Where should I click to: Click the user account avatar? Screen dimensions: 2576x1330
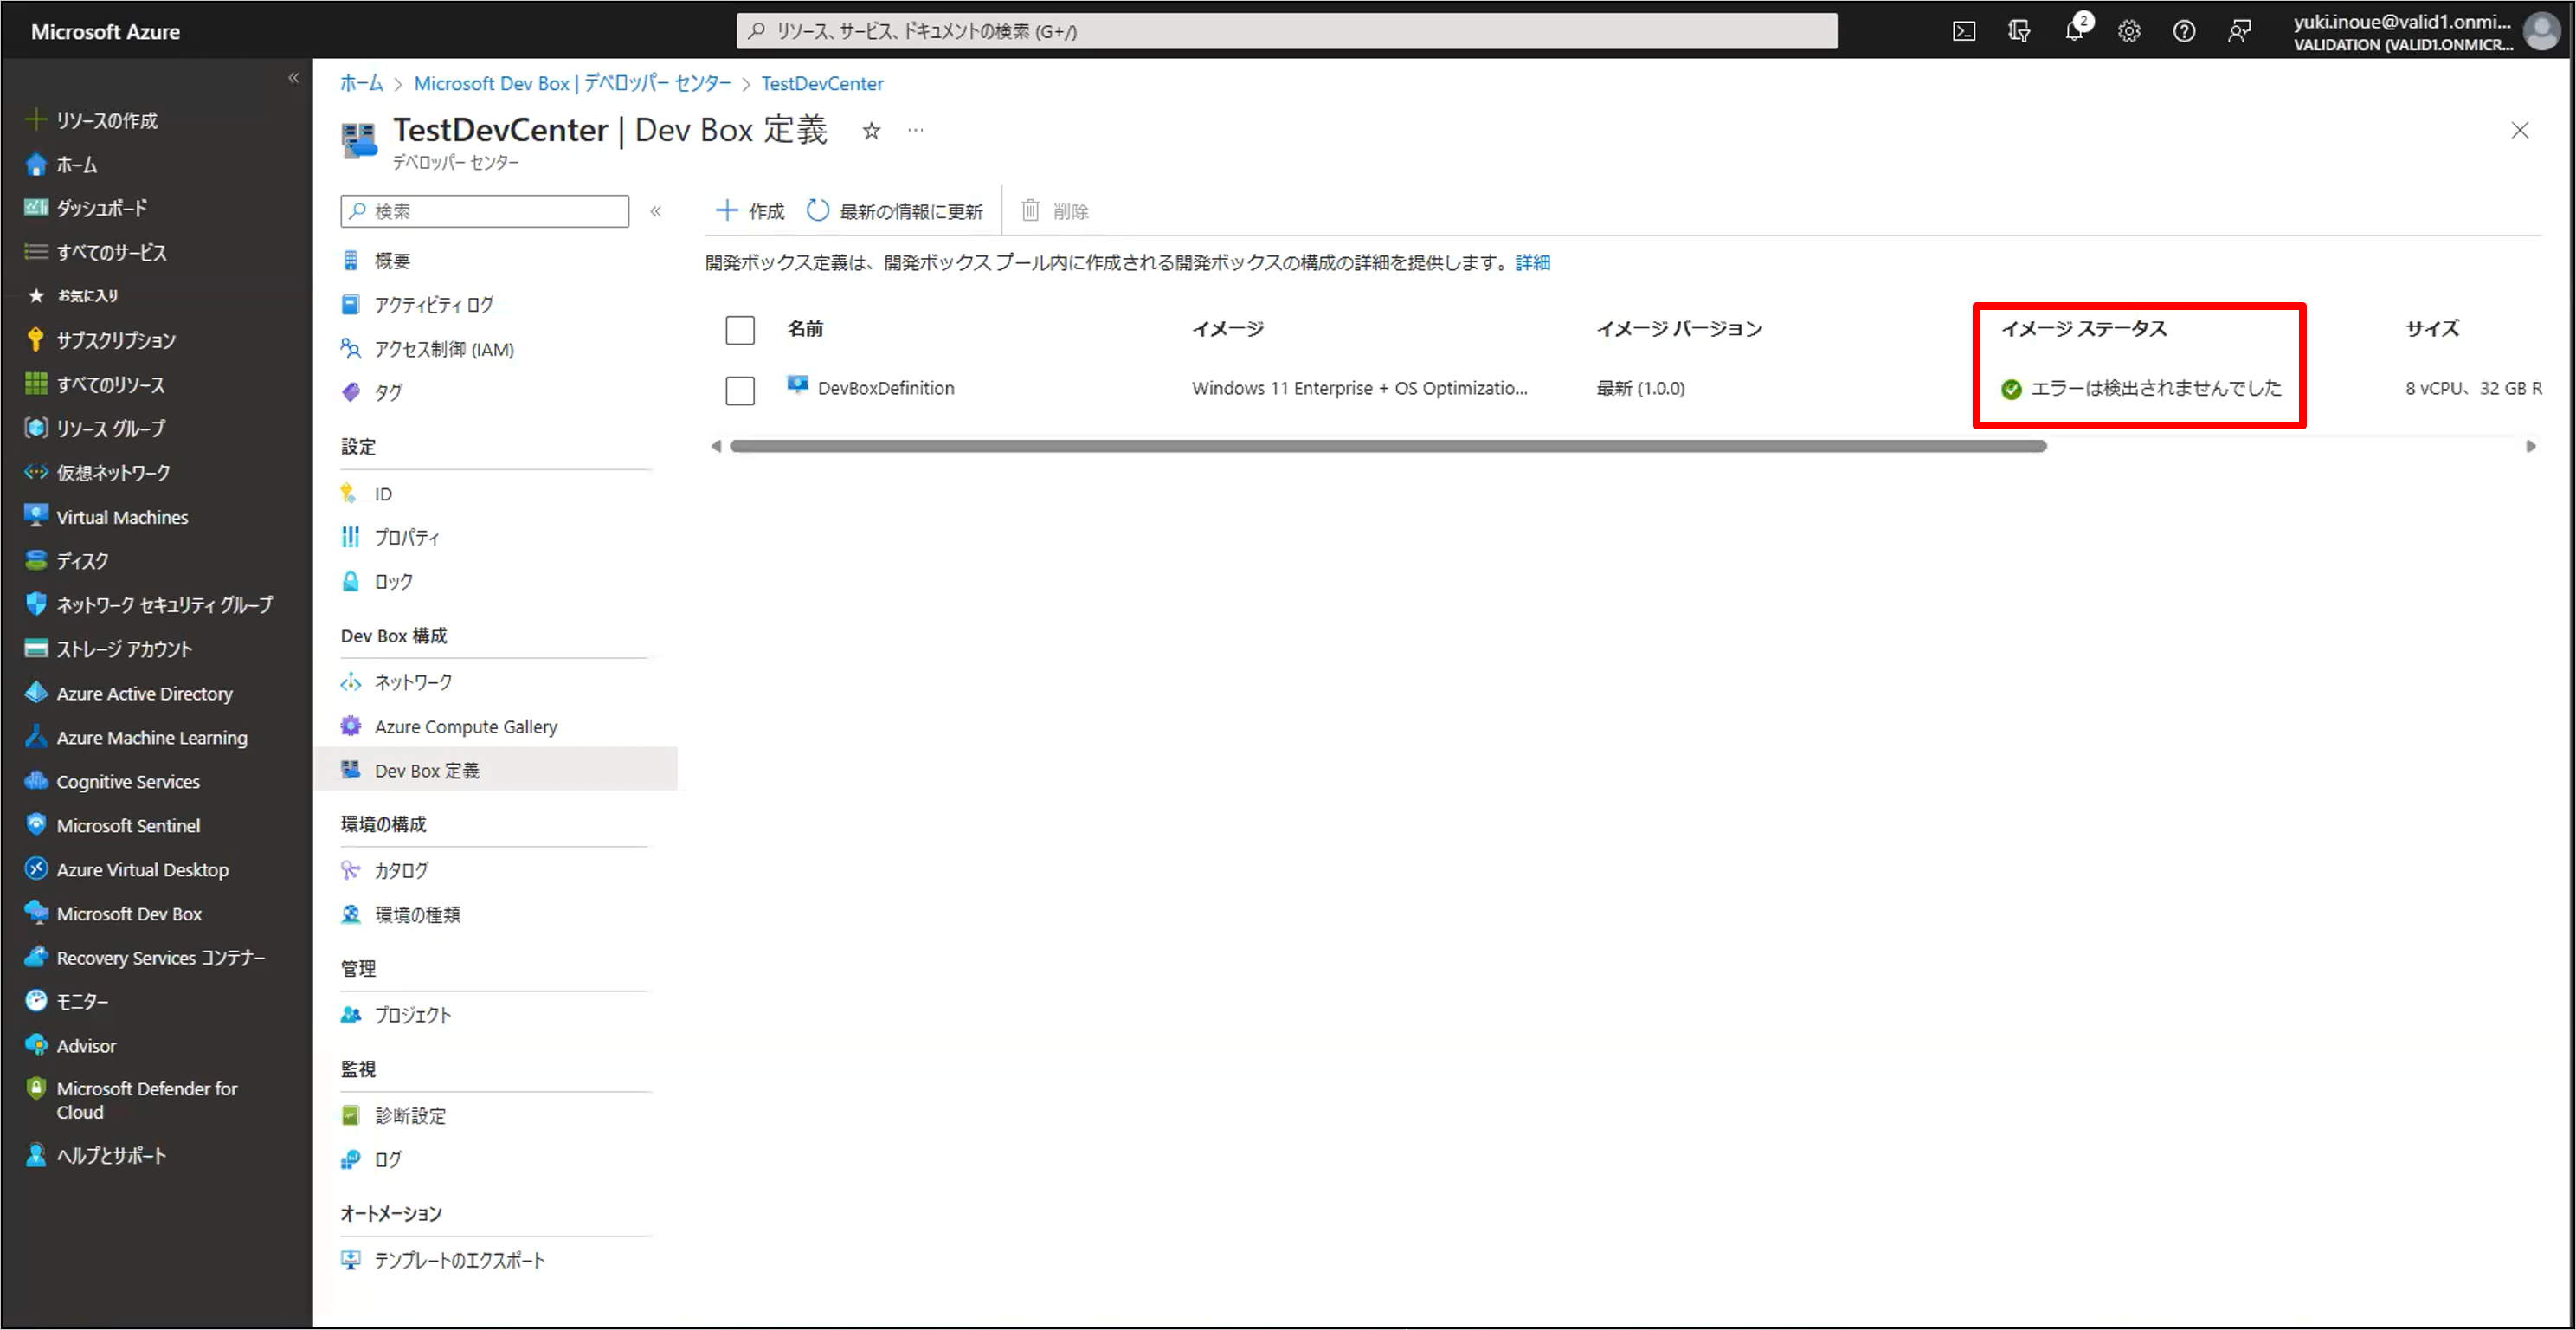pyautogui.click(x=2542, y=31)
